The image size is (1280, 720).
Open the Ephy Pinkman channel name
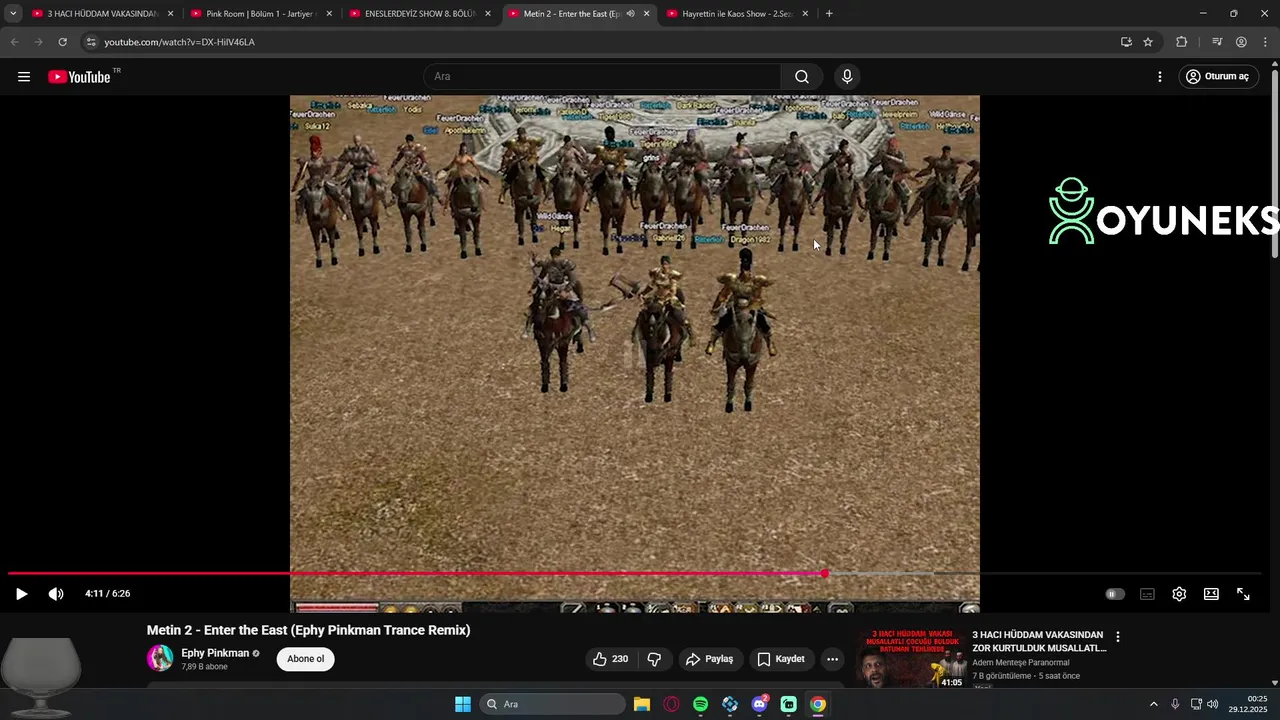[215, 653]
